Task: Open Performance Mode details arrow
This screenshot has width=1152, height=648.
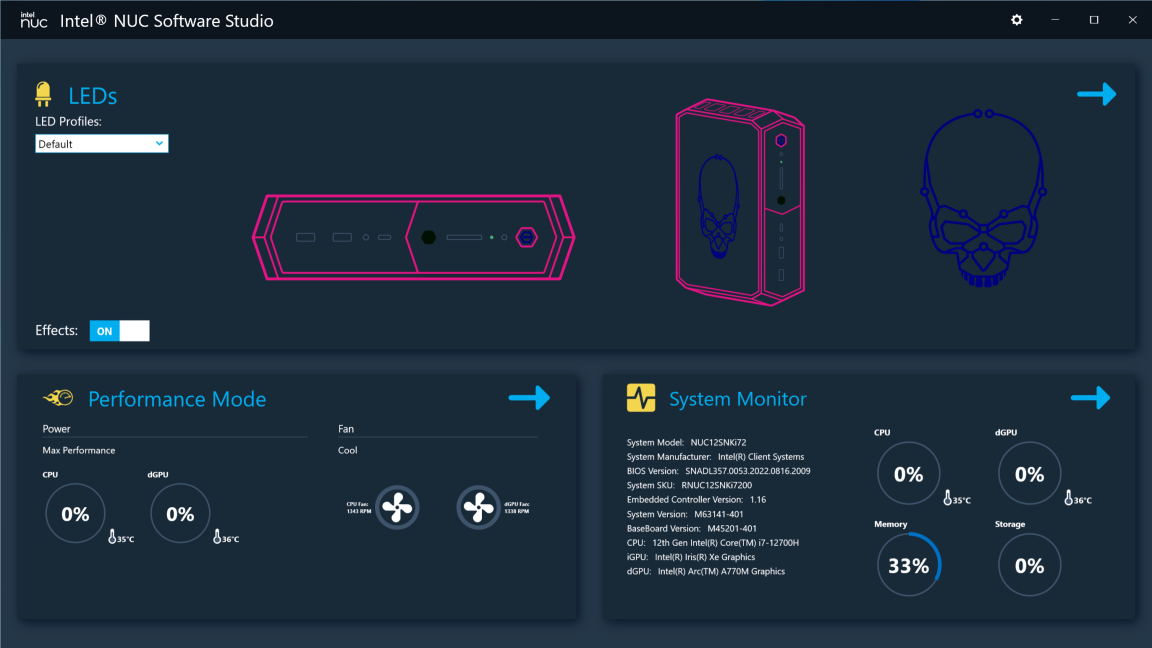Action: [529, 397]
